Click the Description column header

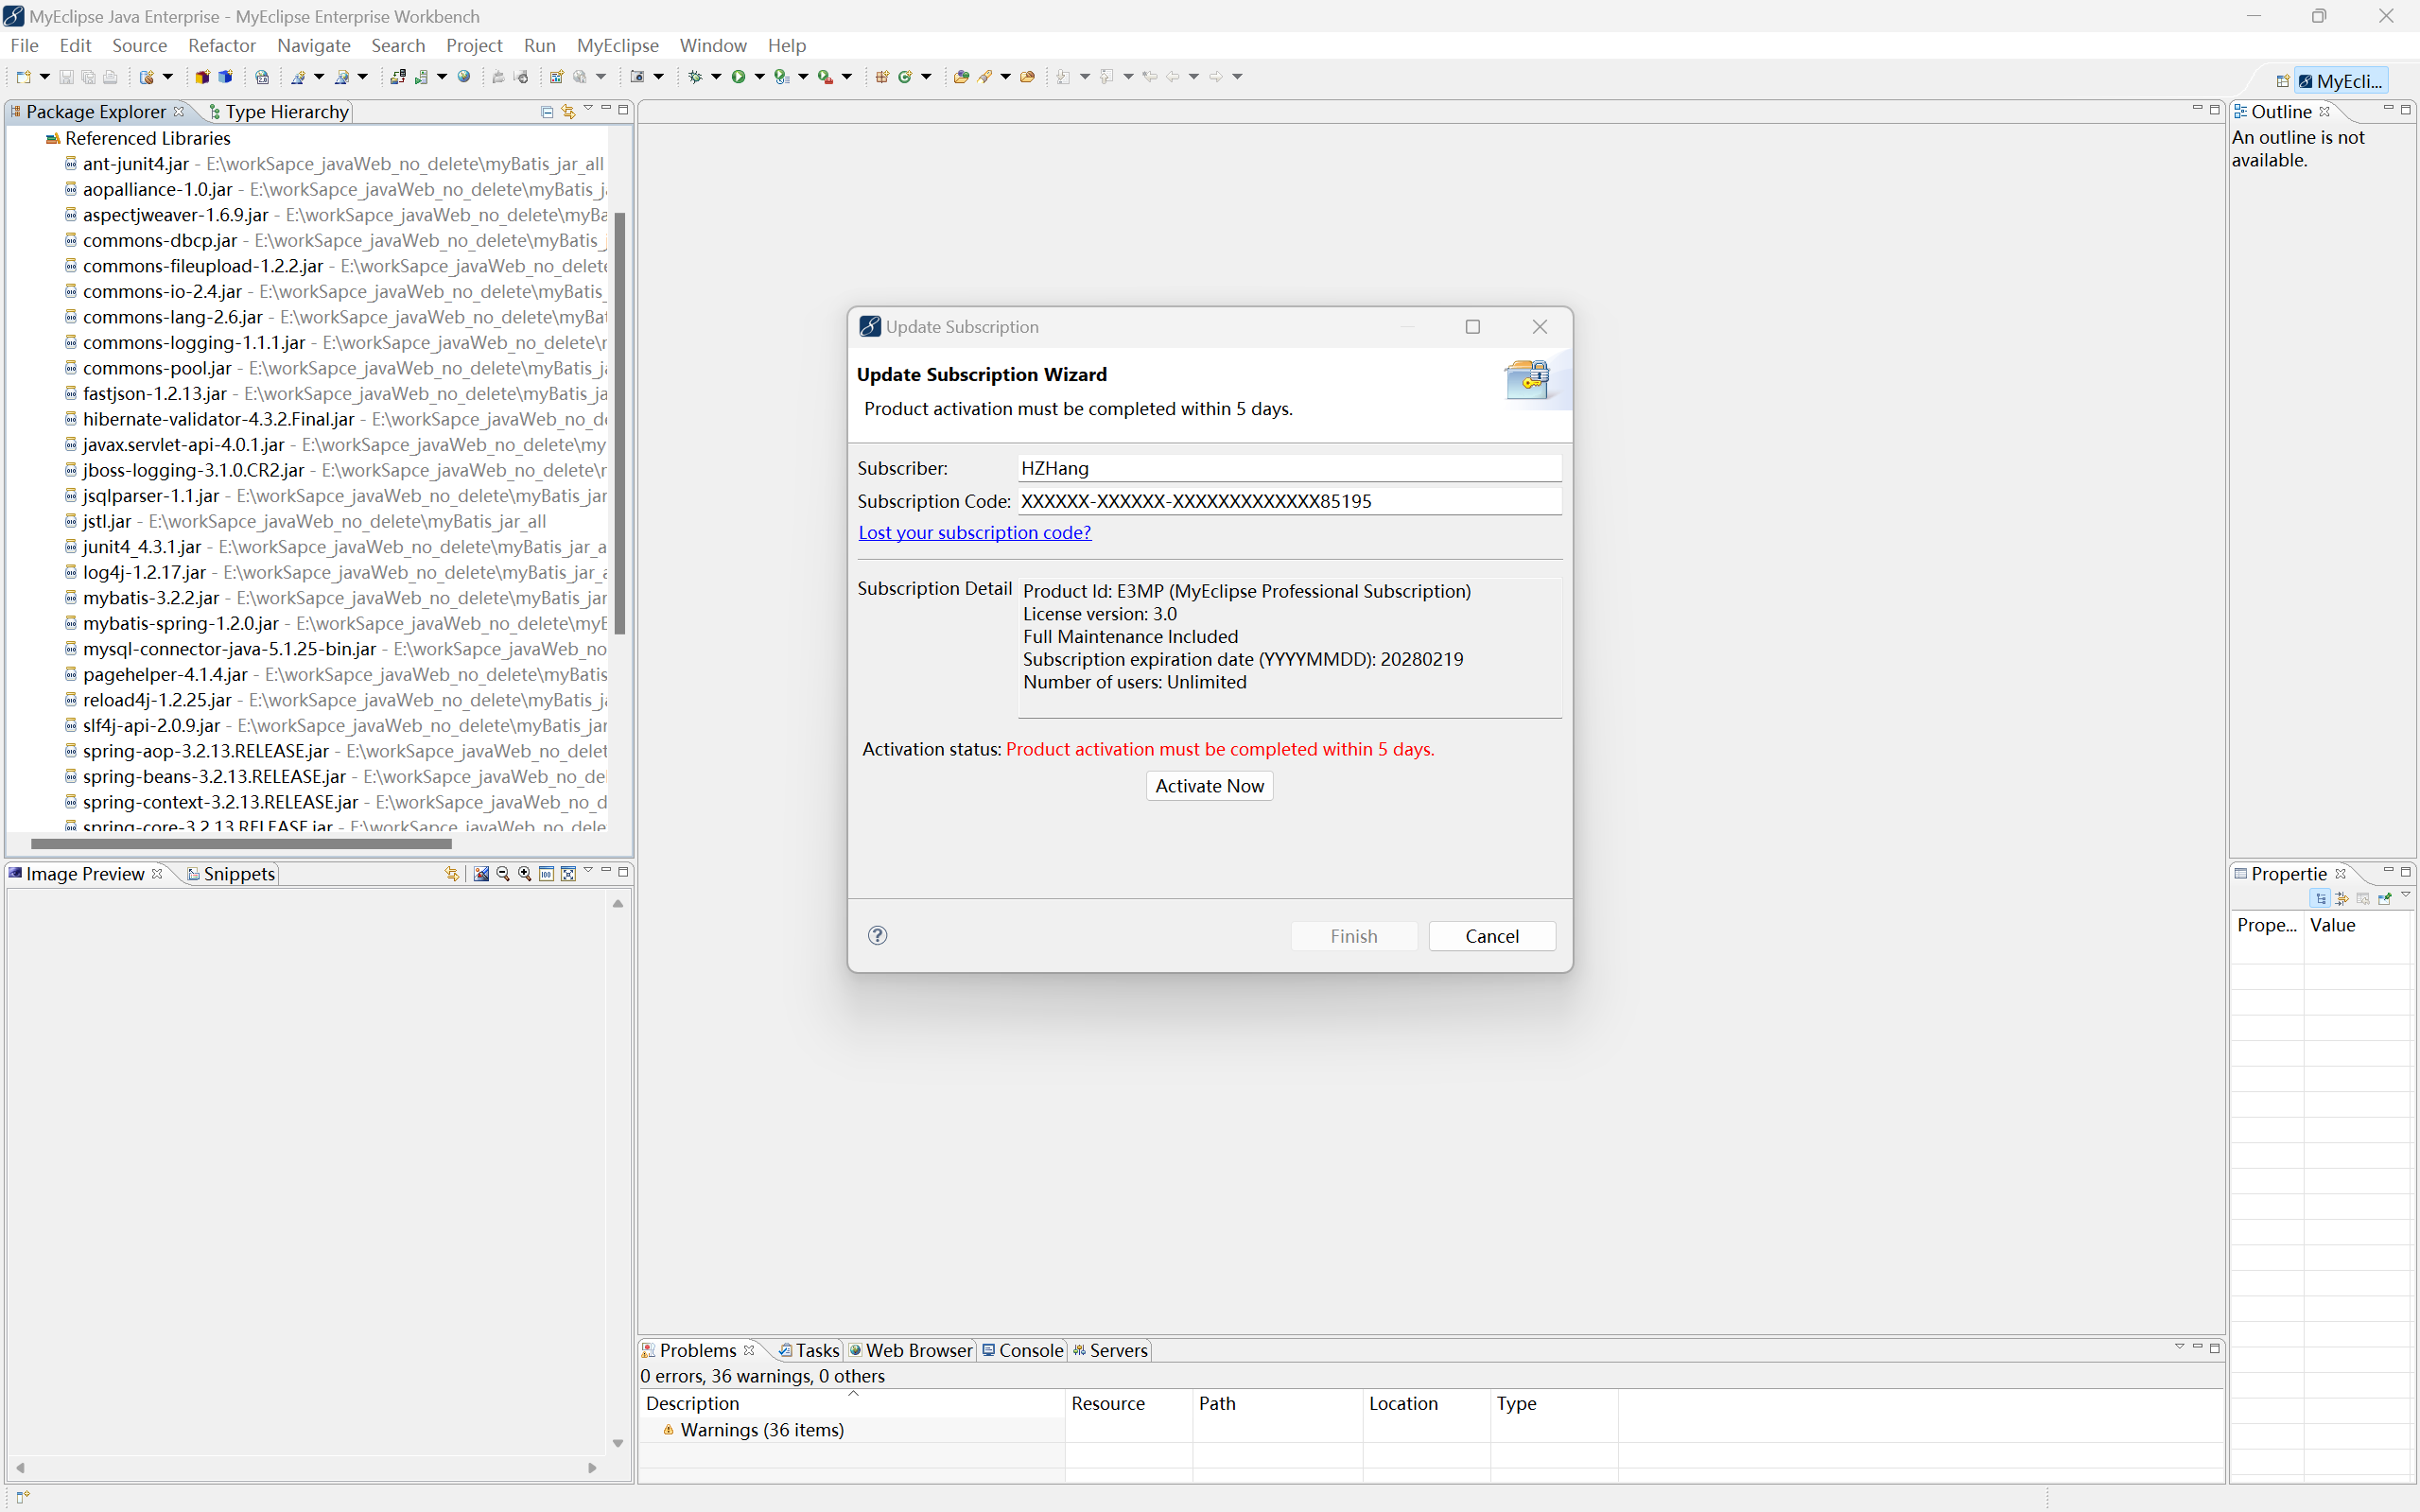click(x=852, y=1403)
